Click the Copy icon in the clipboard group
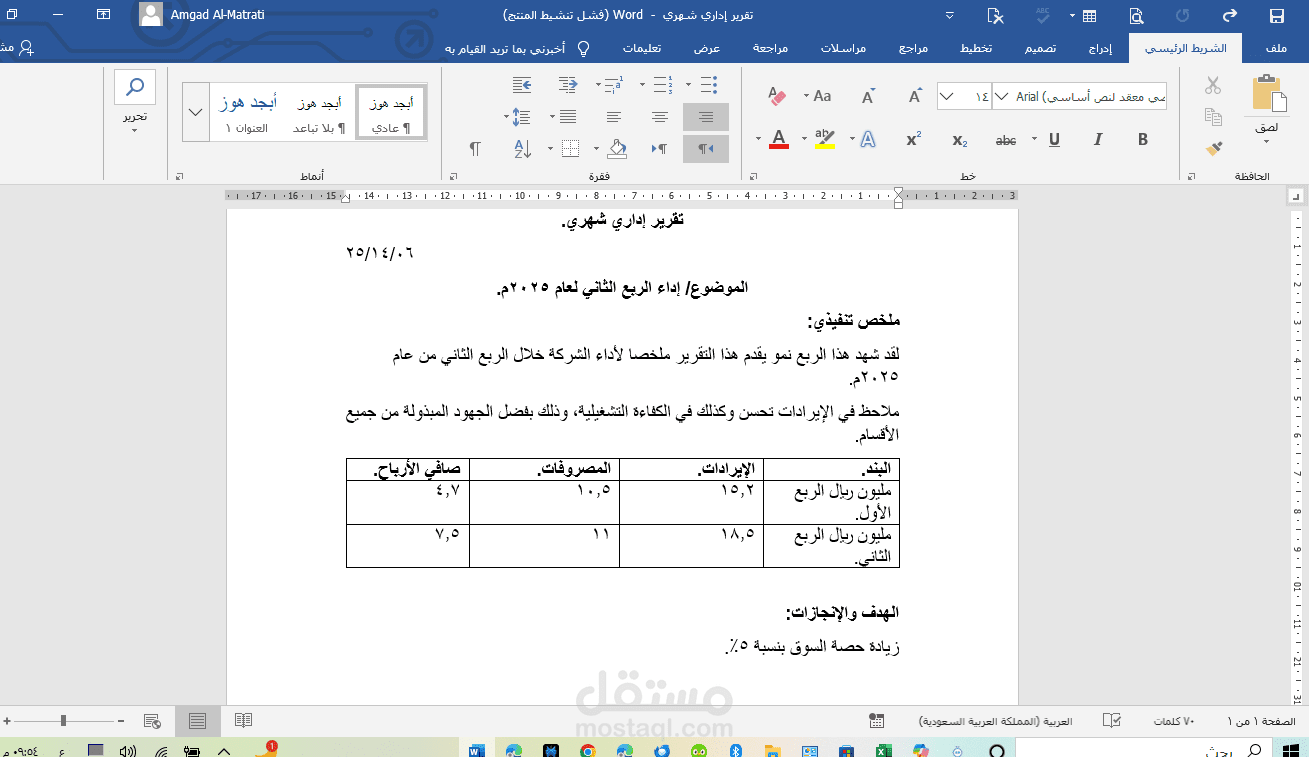Viewport: 1309px width, 757px height. (x=1213, y=117)
